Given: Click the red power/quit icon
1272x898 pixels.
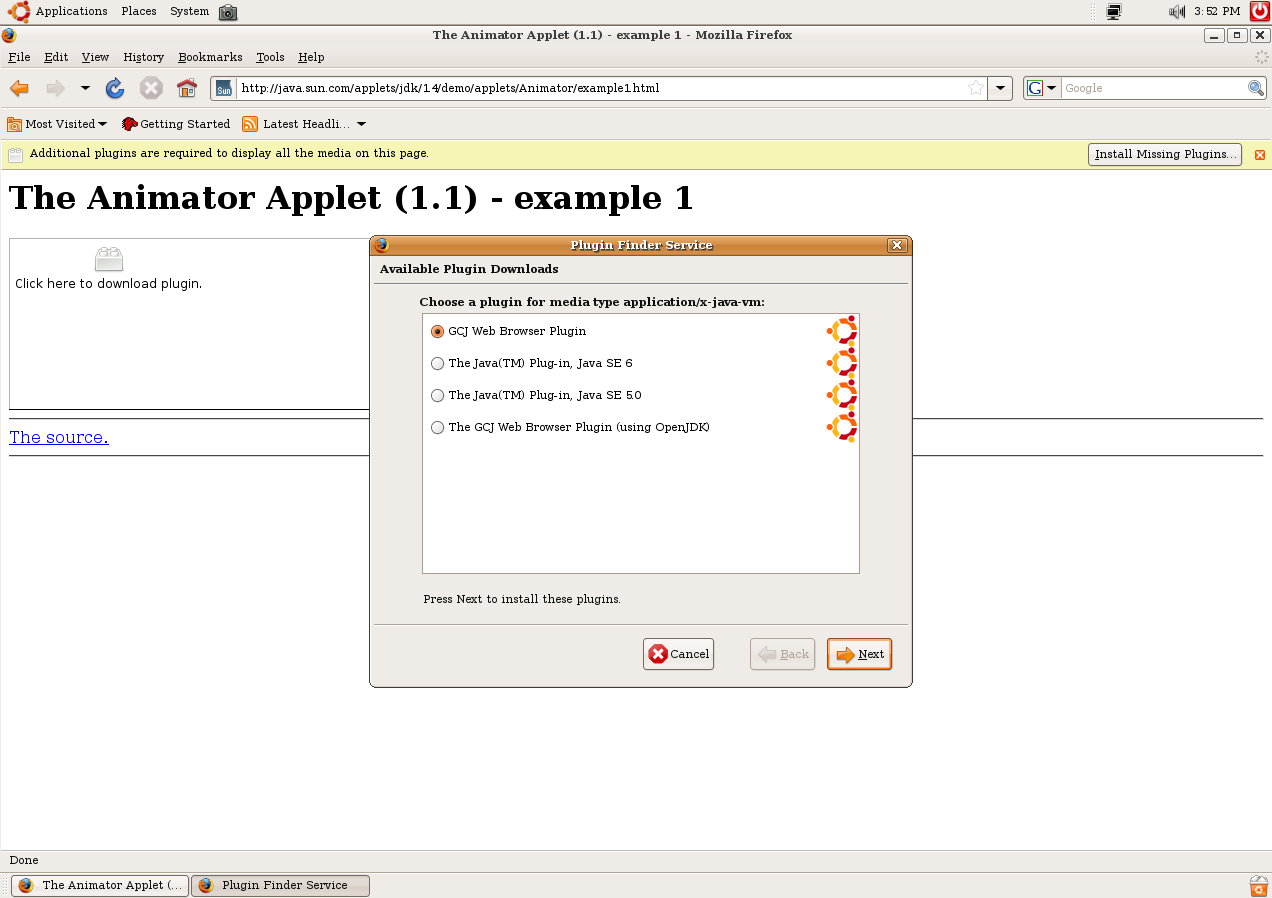Looking at the screenshot, I should [x=1260, y=11].
